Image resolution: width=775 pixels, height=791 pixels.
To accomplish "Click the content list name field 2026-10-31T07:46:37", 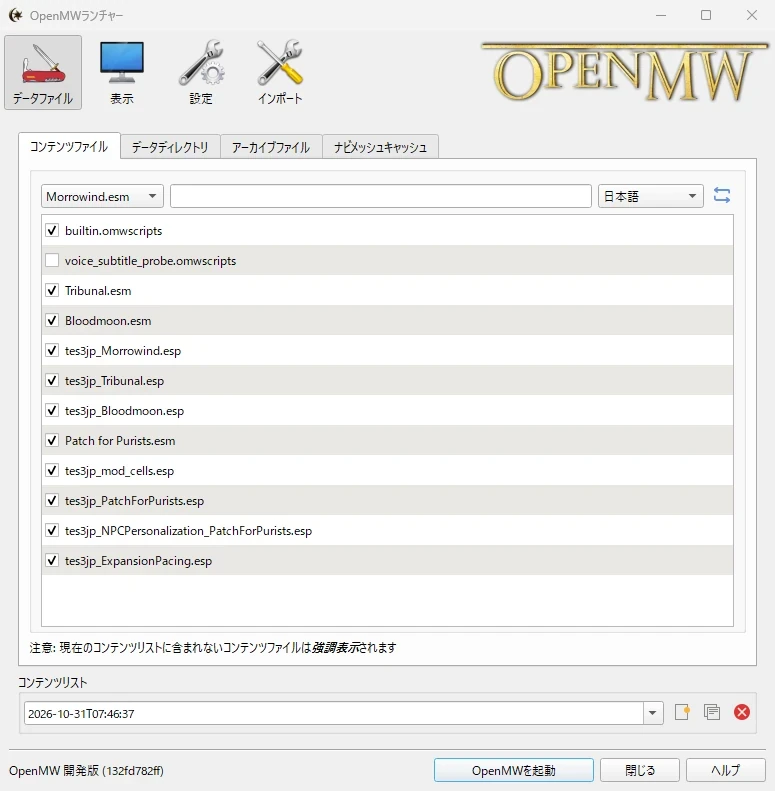I will [x=334, y=713].
